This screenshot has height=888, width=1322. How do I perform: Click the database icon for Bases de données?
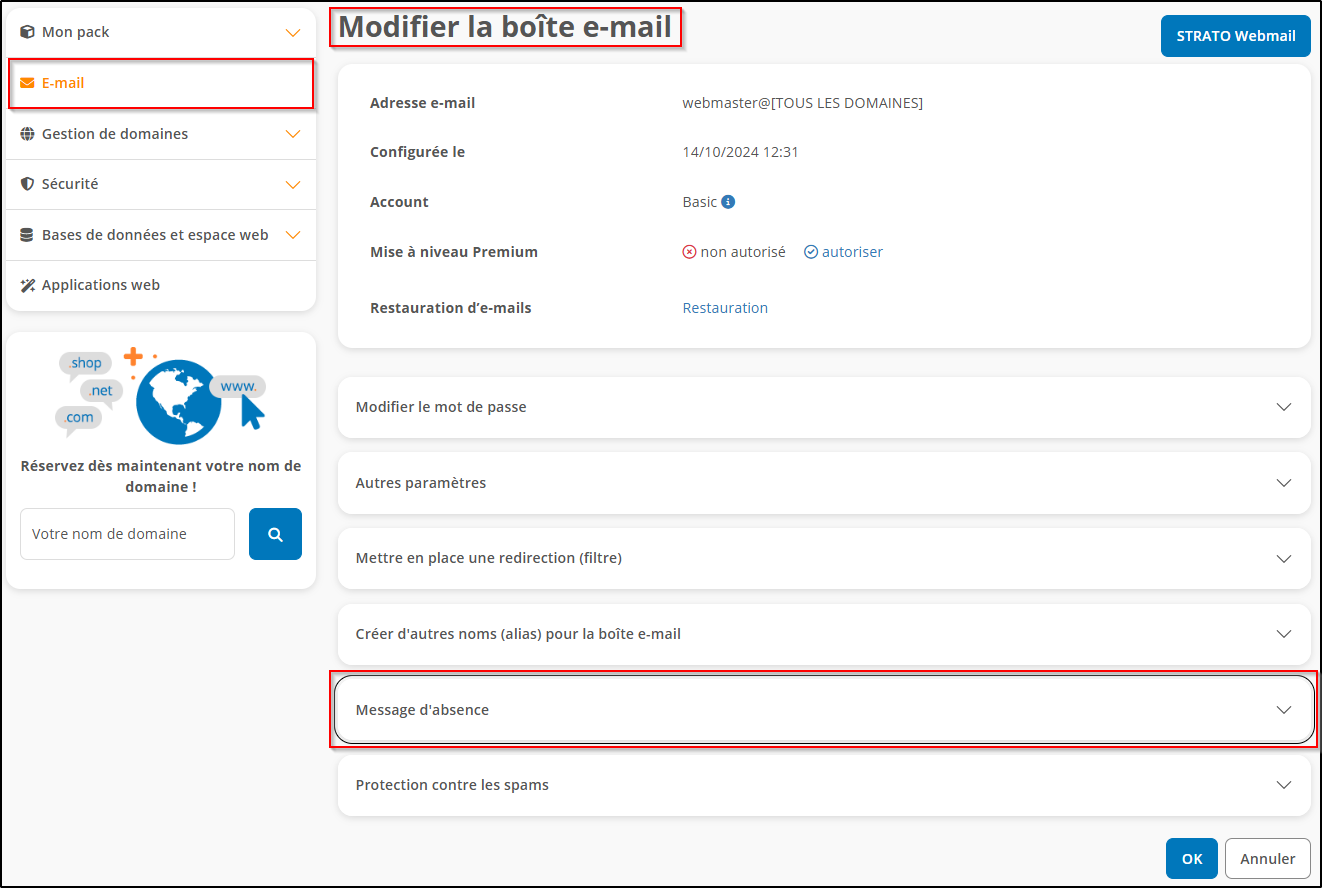(27, 234)
